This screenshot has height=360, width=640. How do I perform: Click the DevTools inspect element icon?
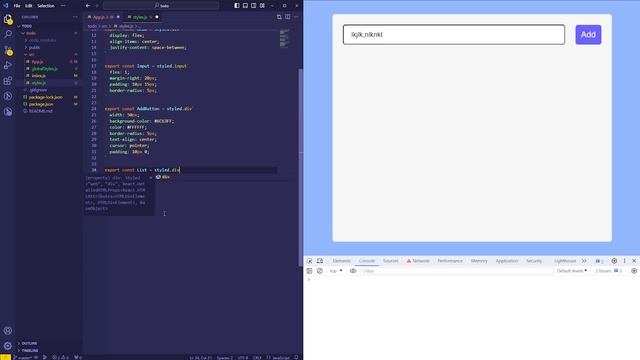click(x=310, y=261)
